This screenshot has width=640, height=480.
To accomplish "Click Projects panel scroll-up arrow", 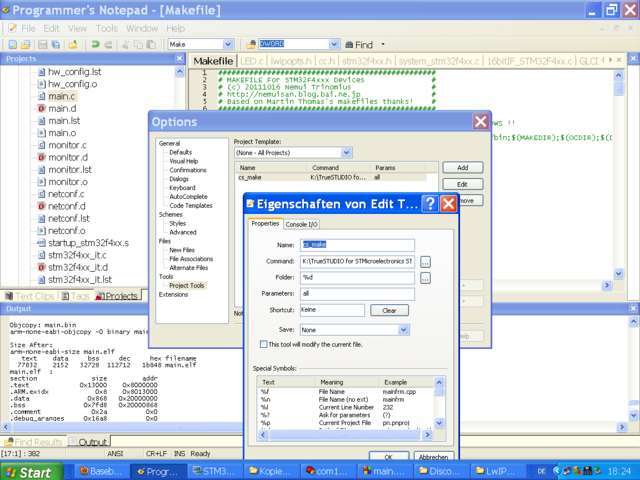I will pos(180,72).
